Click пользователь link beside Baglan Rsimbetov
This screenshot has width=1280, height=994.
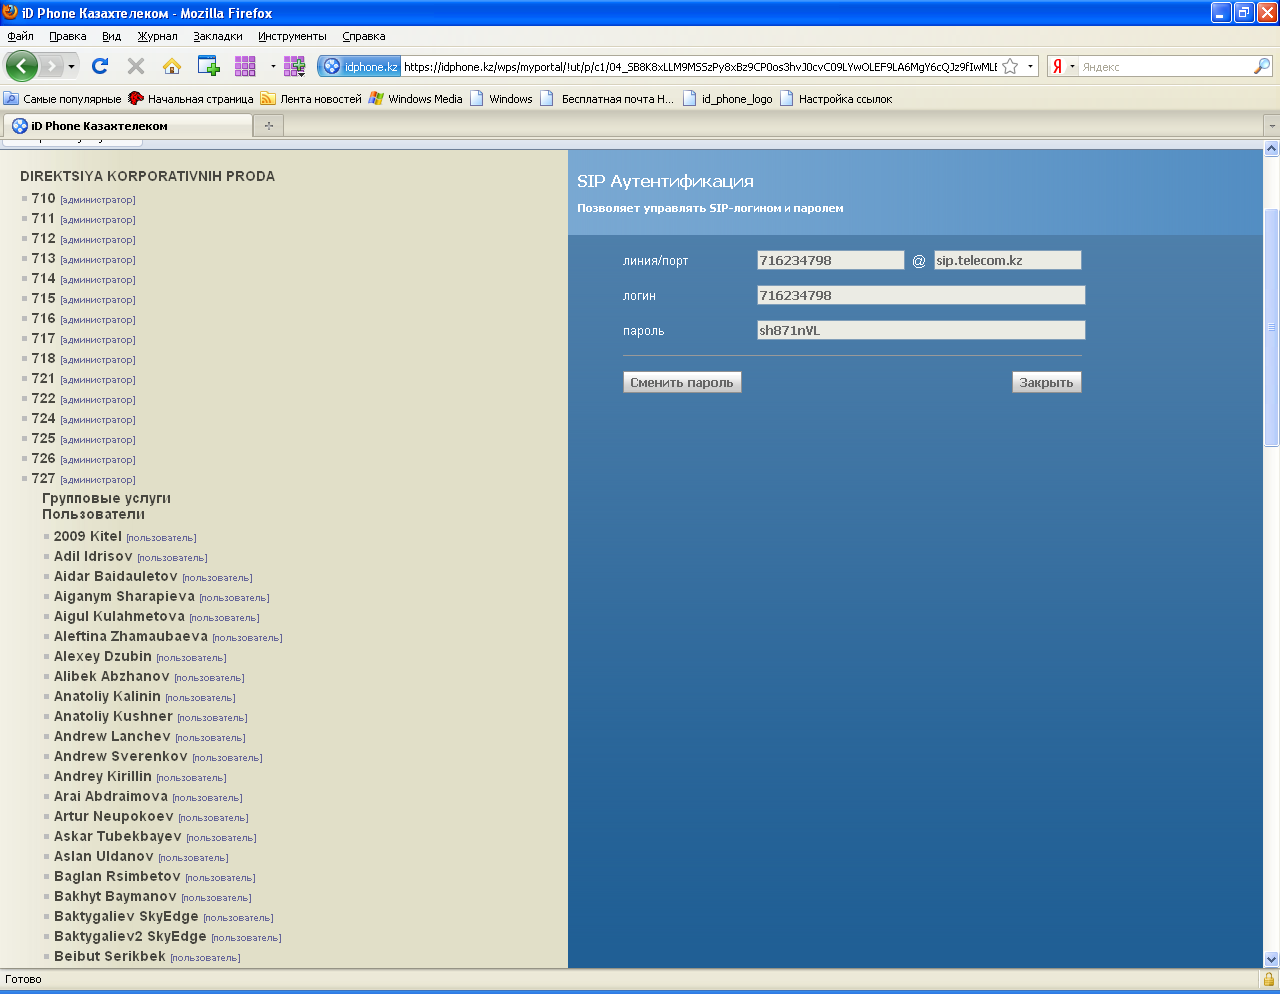220,878
